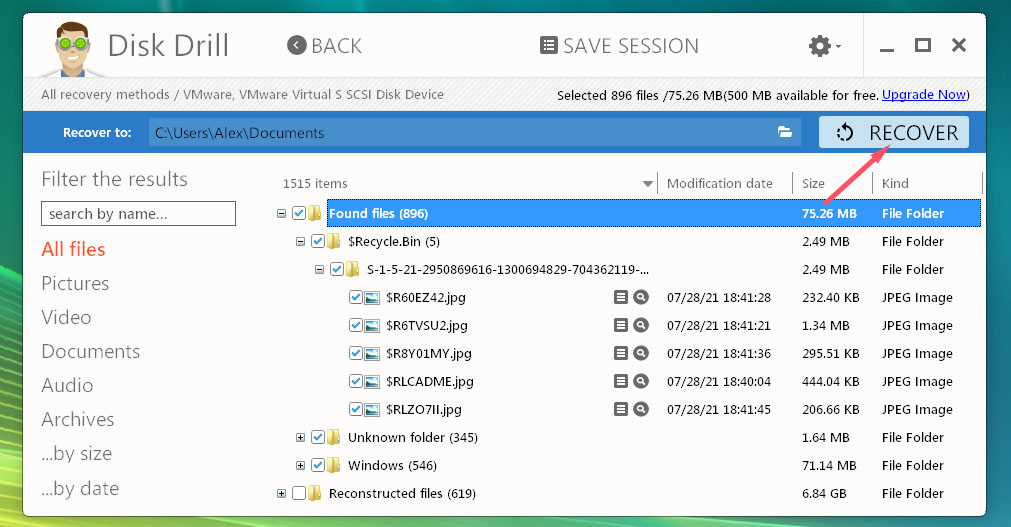This screenshot has height=527, width=1011.
Task: Uncheck the $R60EZ42.jpg checkbox
Action: tap(355, 297)
